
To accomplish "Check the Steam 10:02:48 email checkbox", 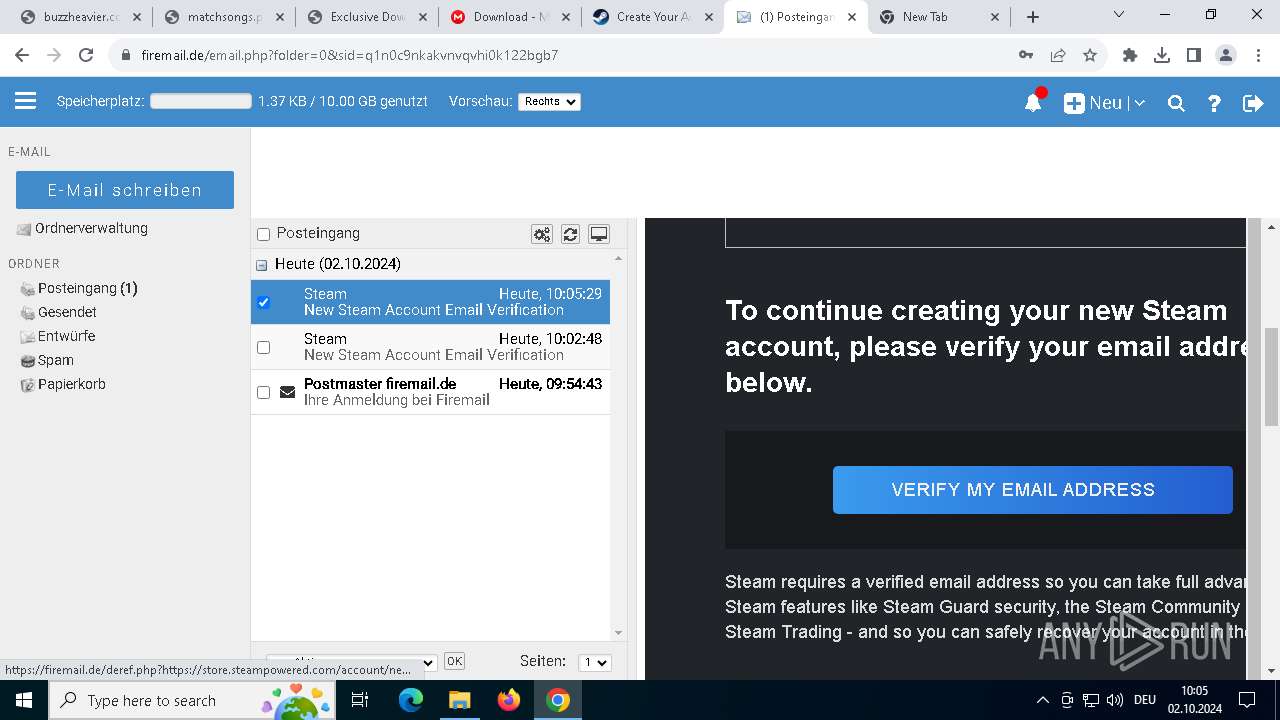I will 264,347.
